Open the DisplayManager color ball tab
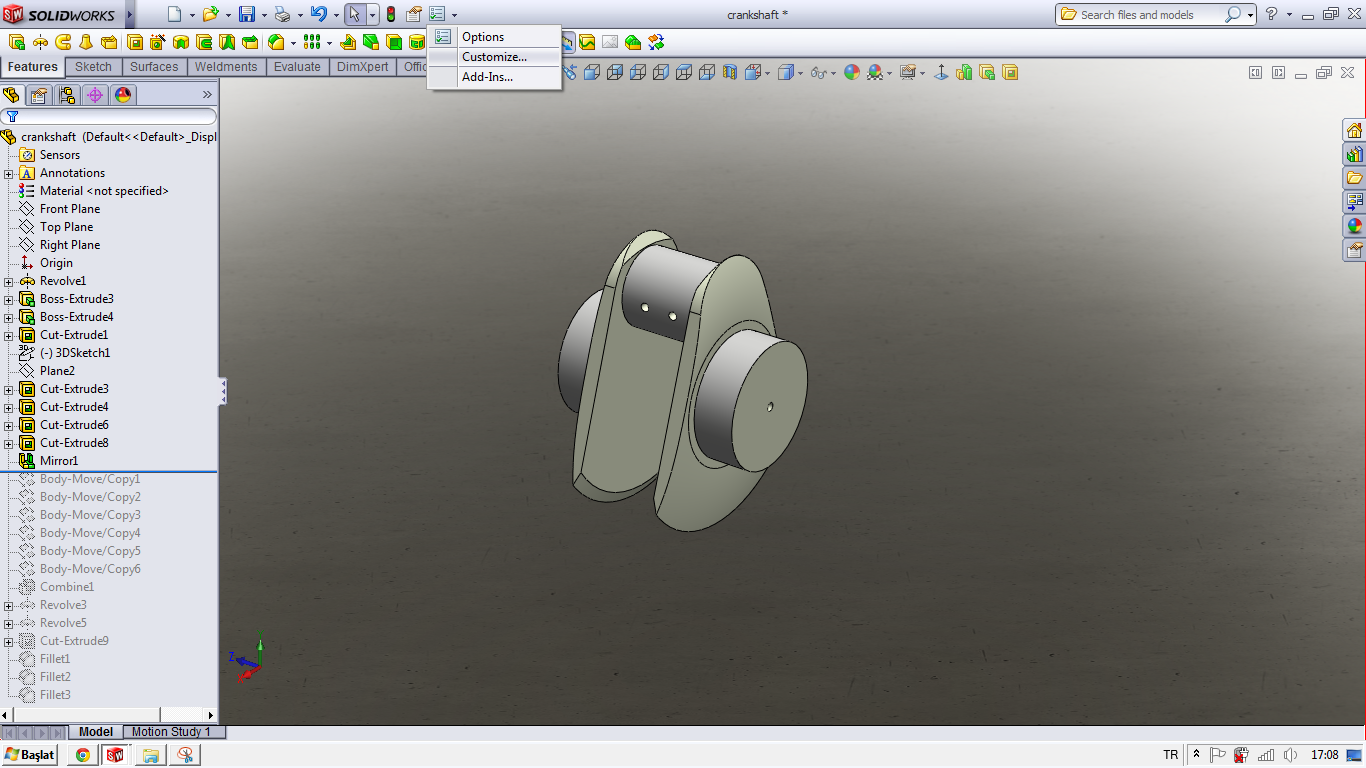This screenshot has width=1366, height=768. [x=123, y=95]
